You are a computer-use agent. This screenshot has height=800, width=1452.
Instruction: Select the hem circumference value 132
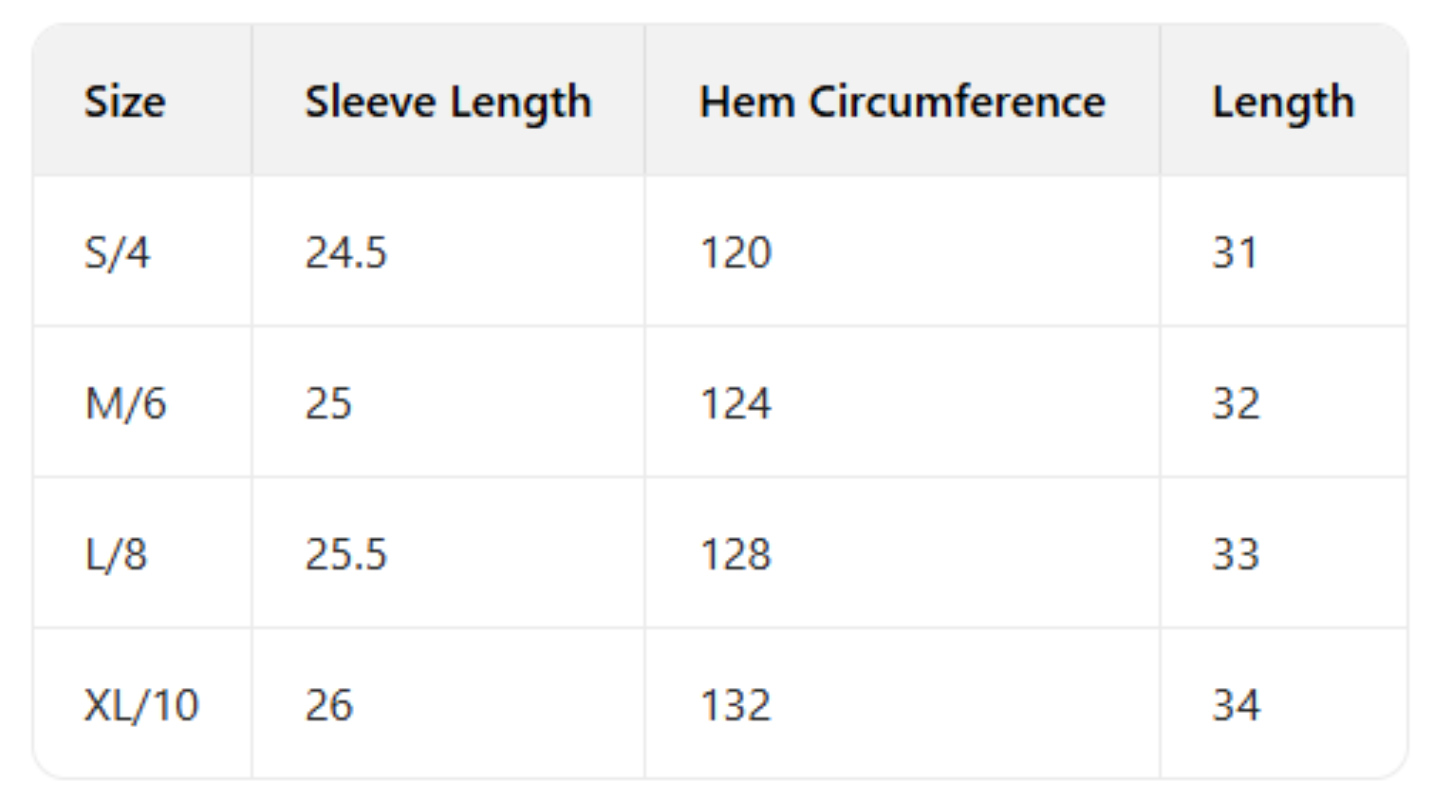click(x=736, y=706)
